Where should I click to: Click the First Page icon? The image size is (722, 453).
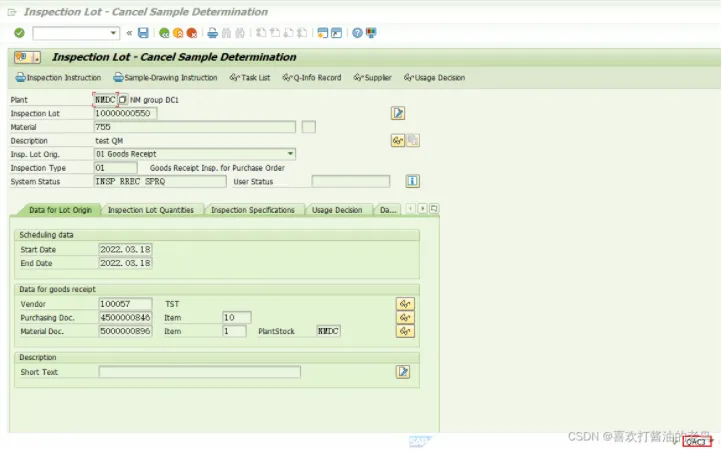tap(261, 33)
